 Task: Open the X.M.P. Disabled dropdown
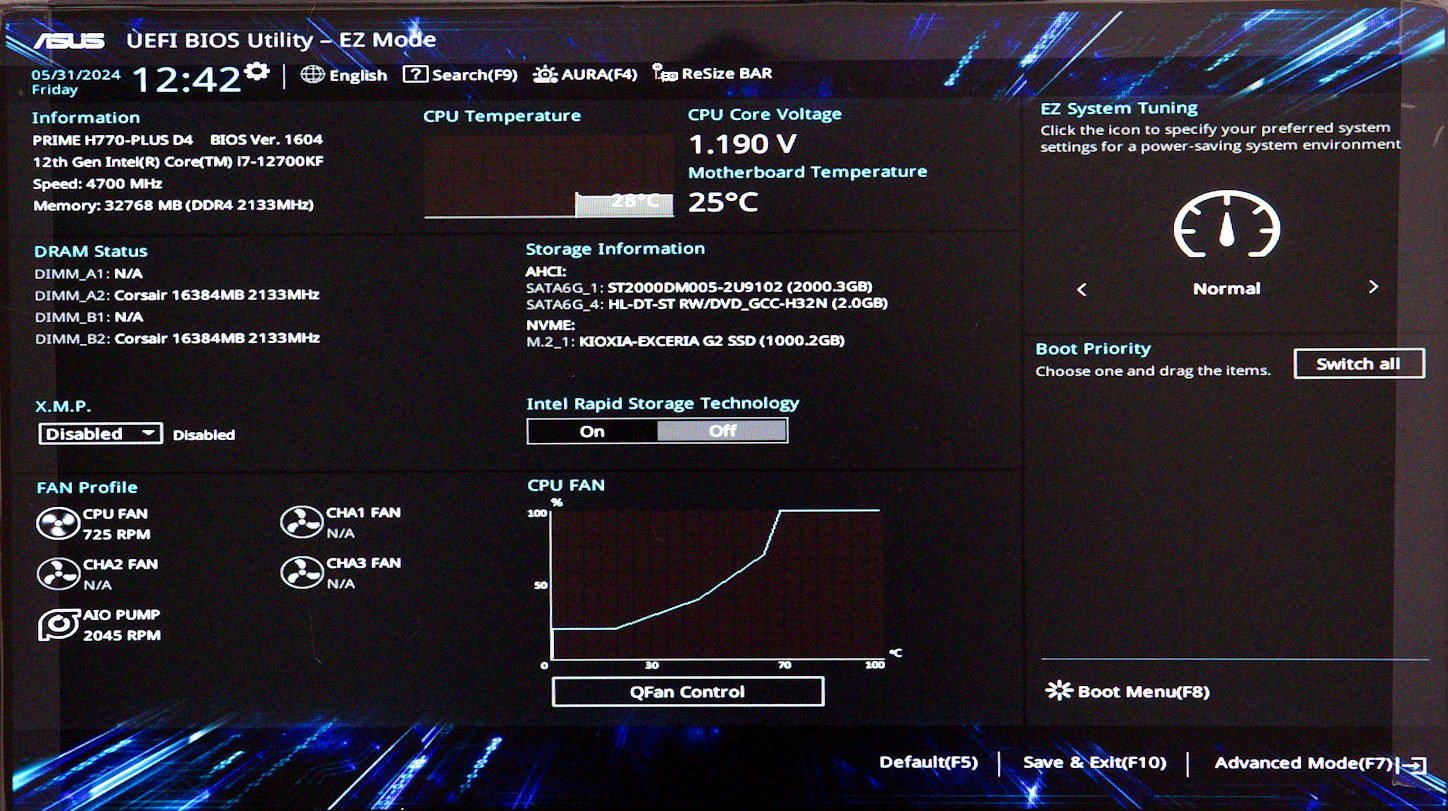point(100,434)
